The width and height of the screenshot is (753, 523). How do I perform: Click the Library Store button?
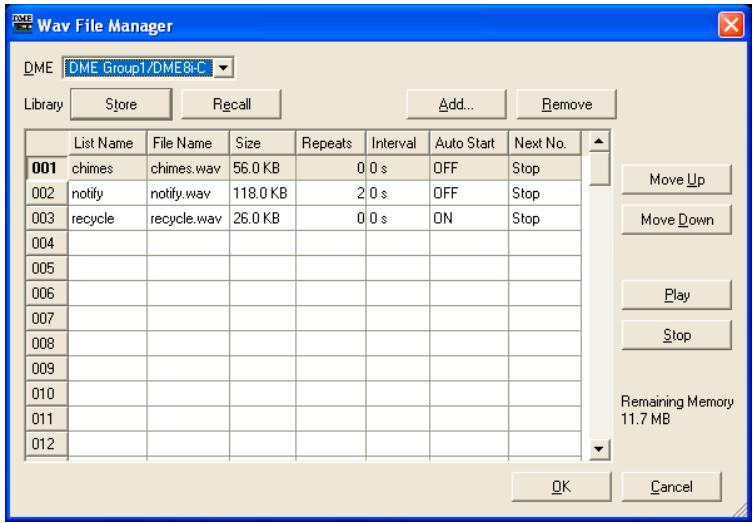(121, 104)
